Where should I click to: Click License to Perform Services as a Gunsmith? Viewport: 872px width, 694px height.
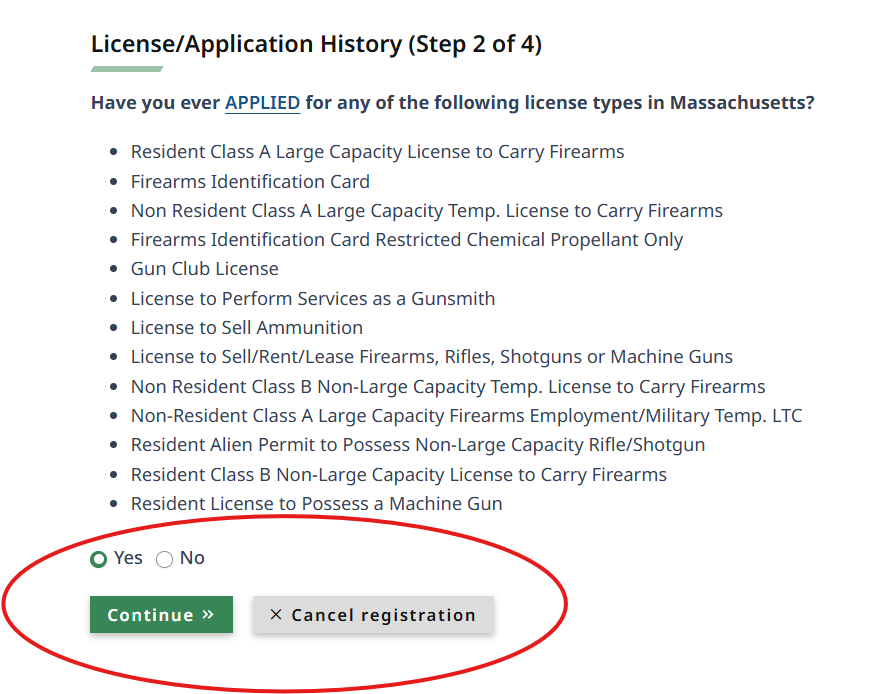tap(312, 299)
